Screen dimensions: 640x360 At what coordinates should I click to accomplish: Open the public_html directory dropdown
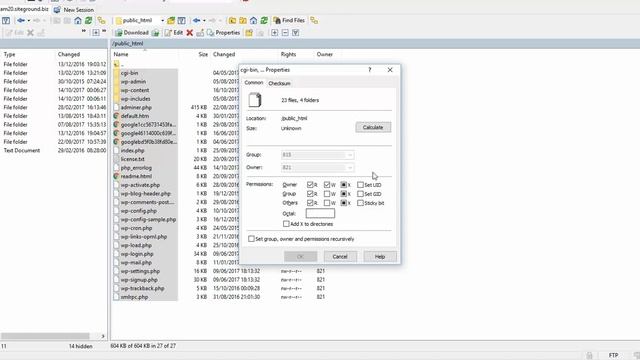162,20
